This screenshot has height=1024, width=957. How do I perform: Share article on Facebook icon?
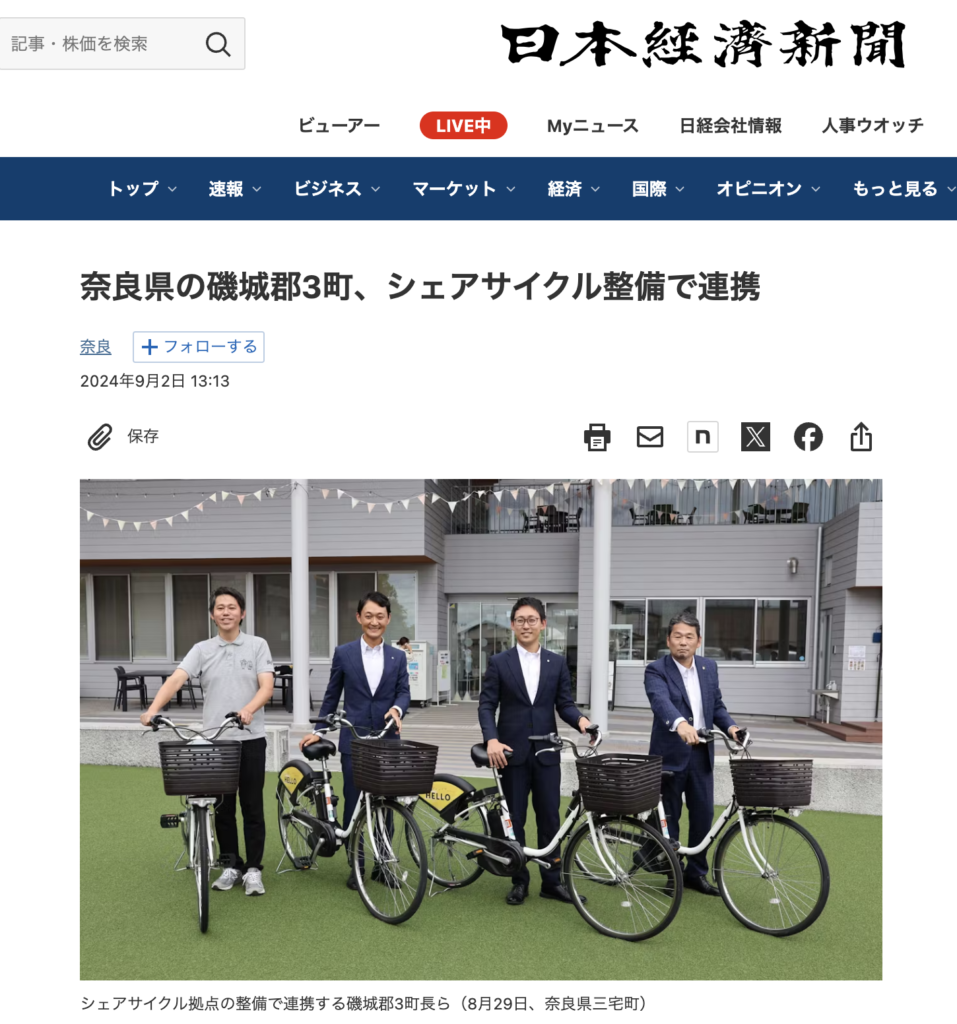pos(808,437)
